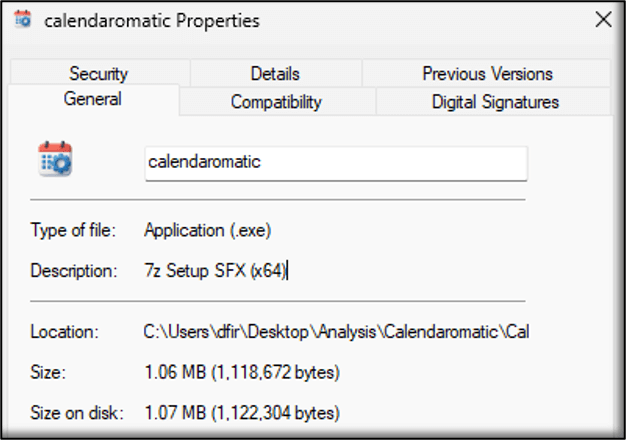Open the Details tab
The width and height of the screenshot is (627, 441).
[x=275, y=74]
